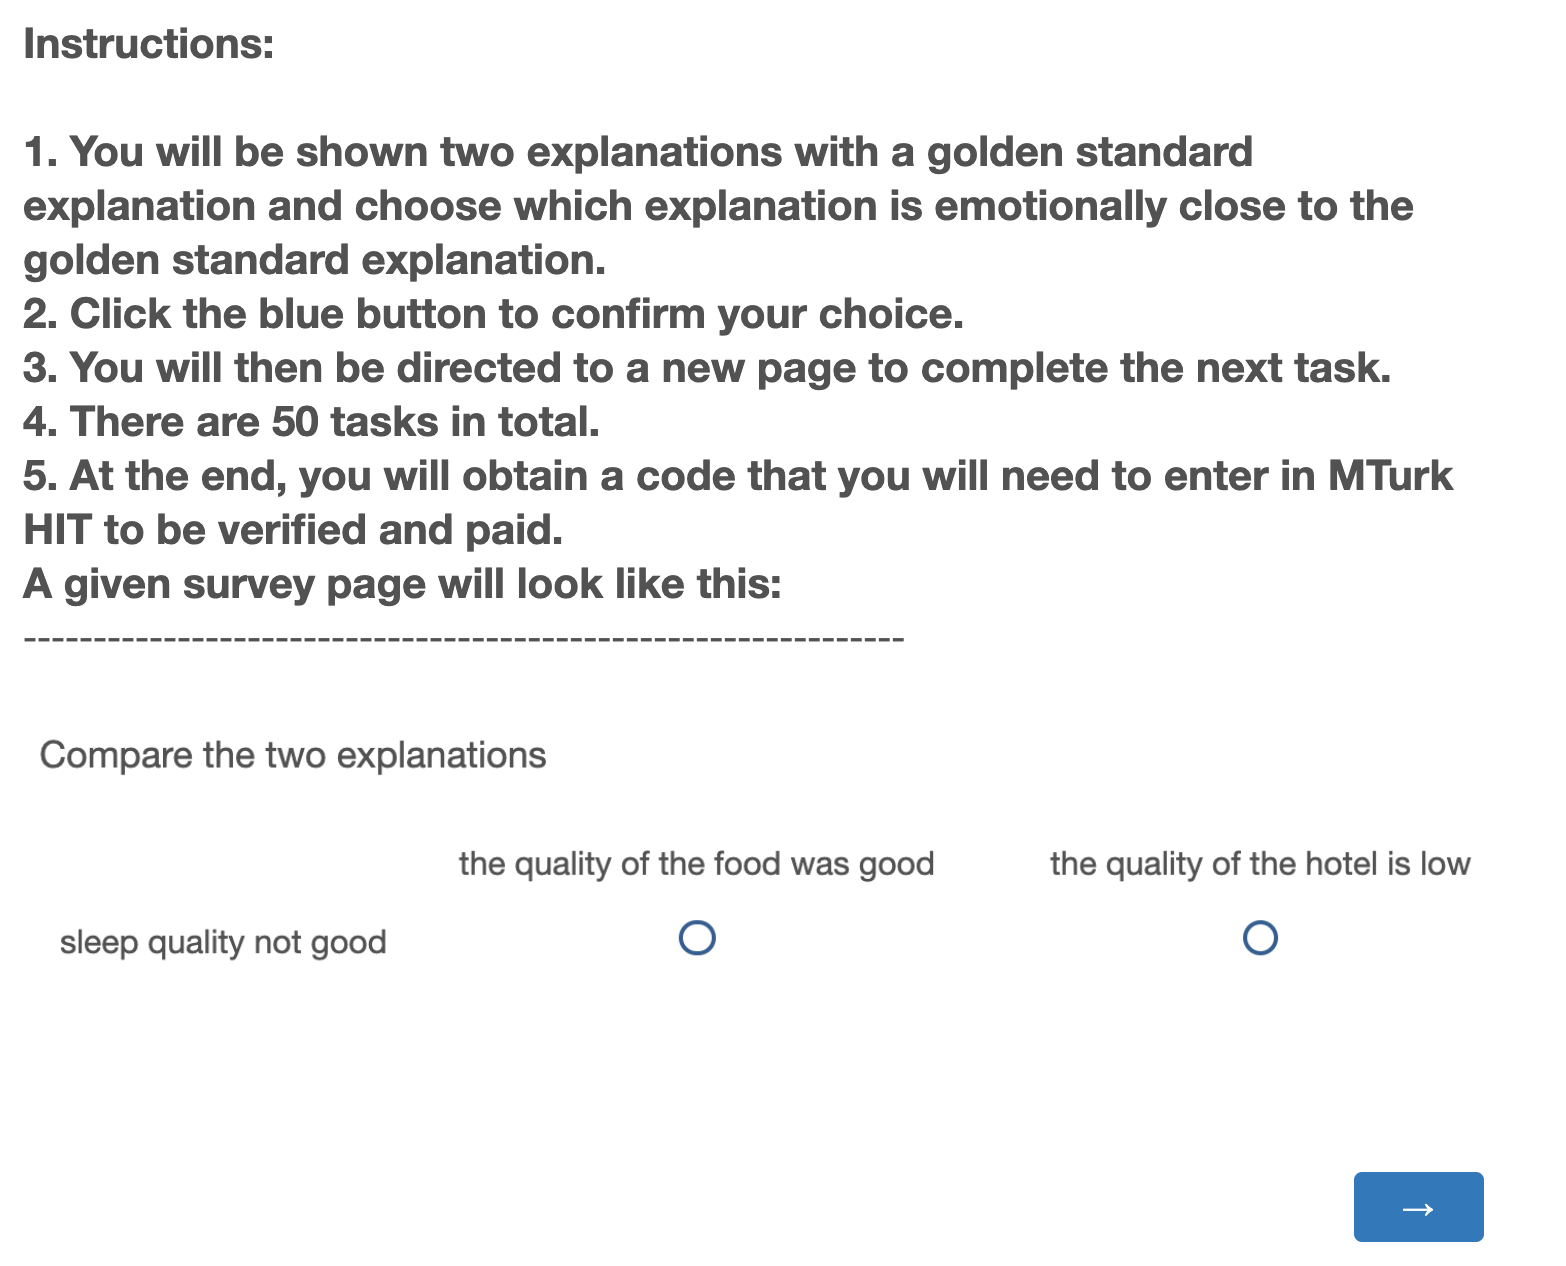1566x1266 pixels.
Task: Click the "Instructions:" heading
Action: coord(149,44)
